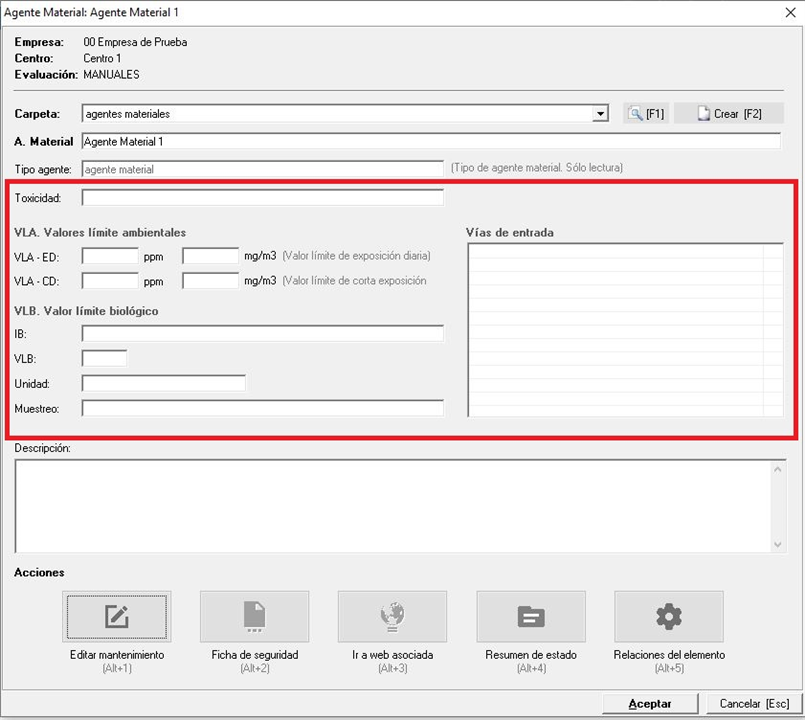805x720 pixels.
Task: Click the Muestreo input field
Action: click(262, 408)
